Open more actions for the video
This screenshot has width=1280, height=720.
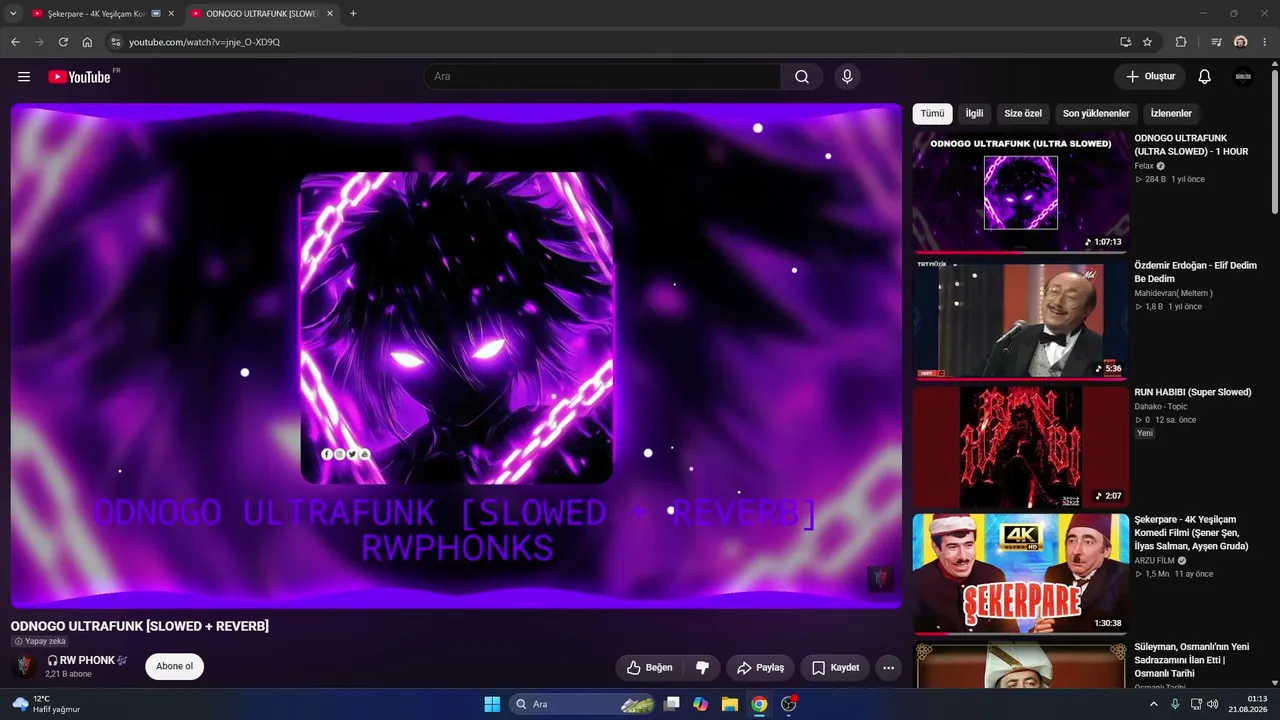tap(888, 667)
